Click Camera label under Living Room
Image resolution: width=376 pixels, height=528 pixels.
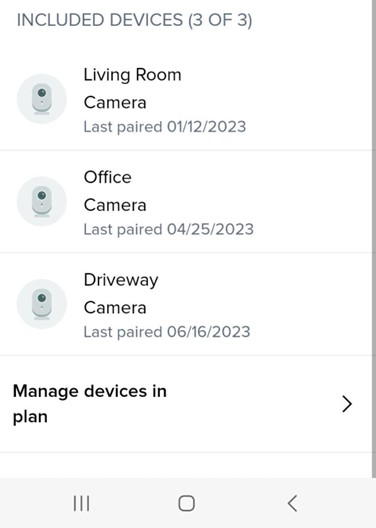(115, 102)
